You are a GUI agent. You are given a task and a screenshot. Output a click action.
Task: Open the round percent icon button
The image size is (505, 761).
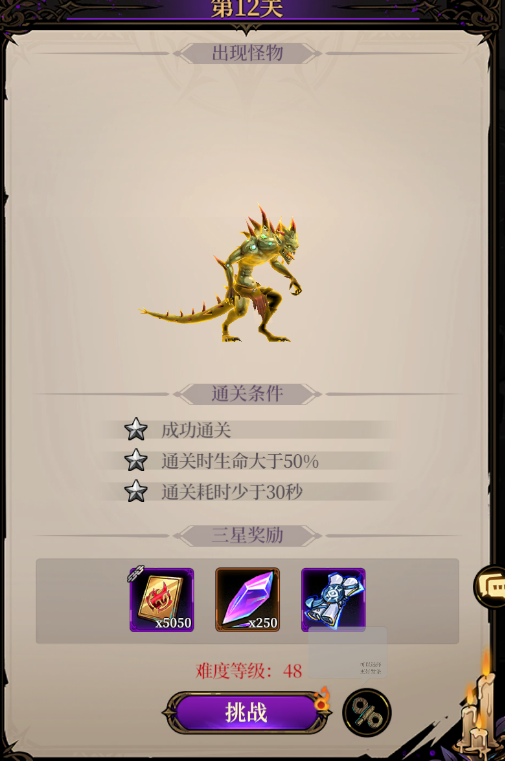(x=367, y=712)
